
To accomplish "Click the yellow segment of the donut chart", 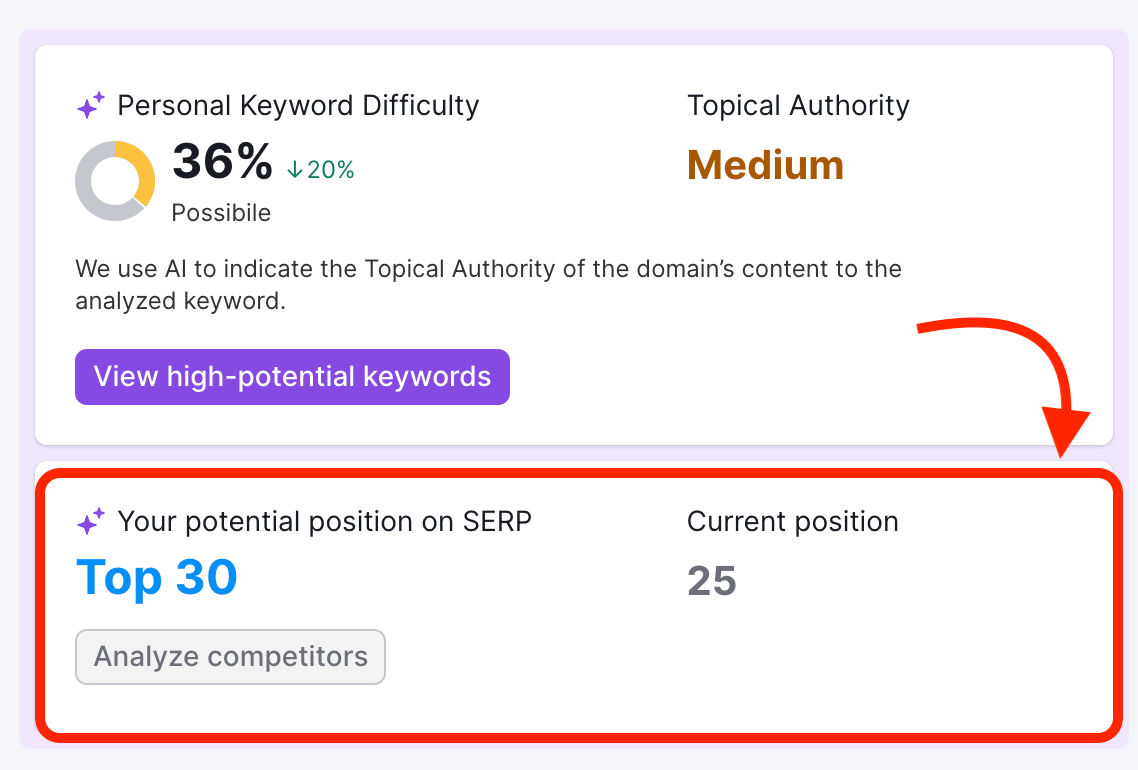I will (141, 170).
